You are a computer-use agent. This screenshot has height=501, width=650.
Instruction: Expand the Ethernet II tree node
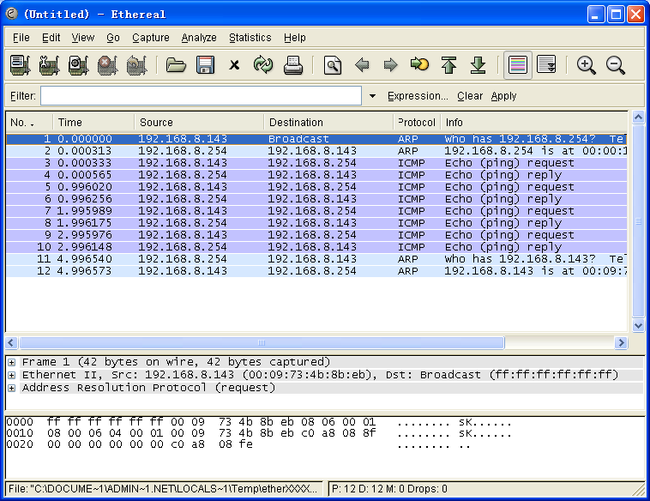click(12, 375)
